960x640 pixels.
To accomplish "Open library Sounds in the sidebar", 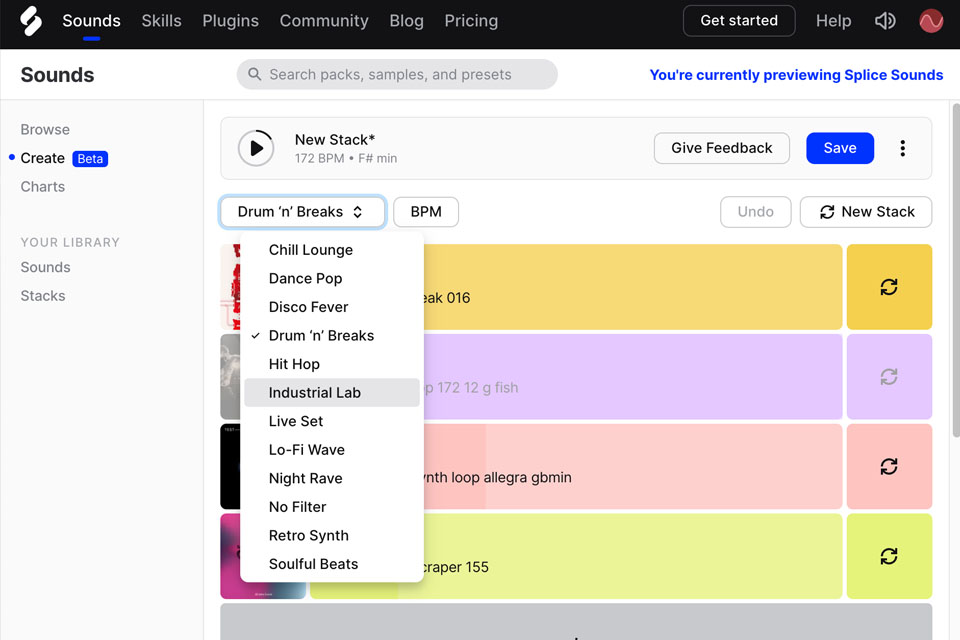I will [x=45, y=268].
